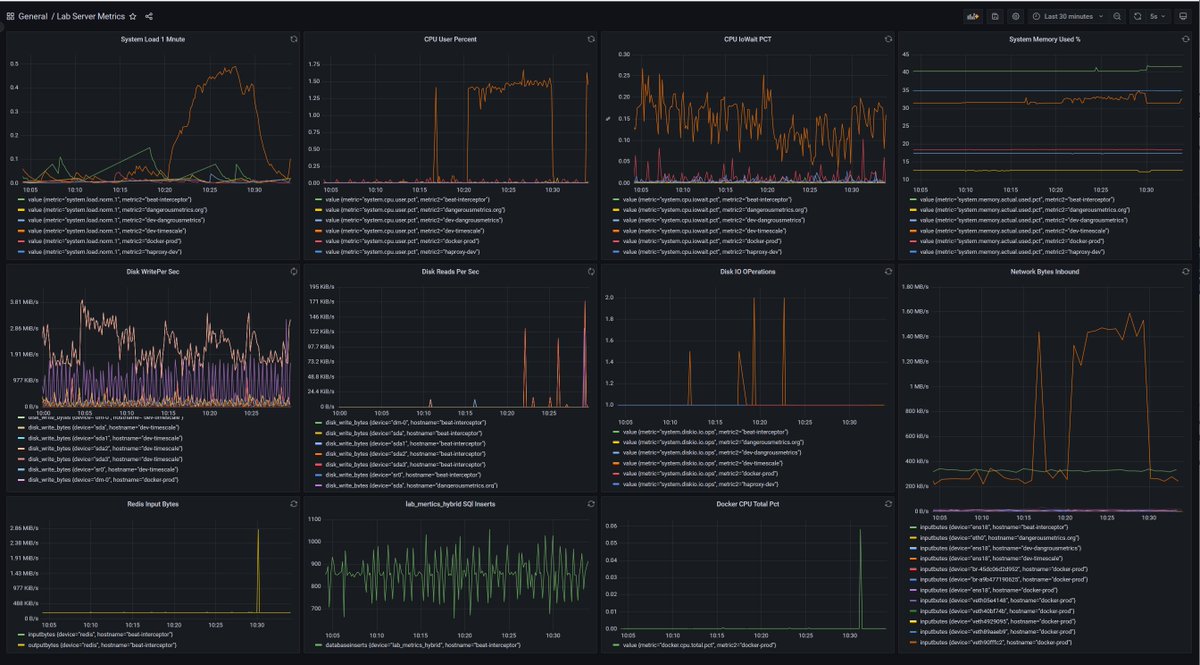Click the Lab Server Metrics dashboard title
Viewport: 1200px width, 665px height.
[91, 16]
